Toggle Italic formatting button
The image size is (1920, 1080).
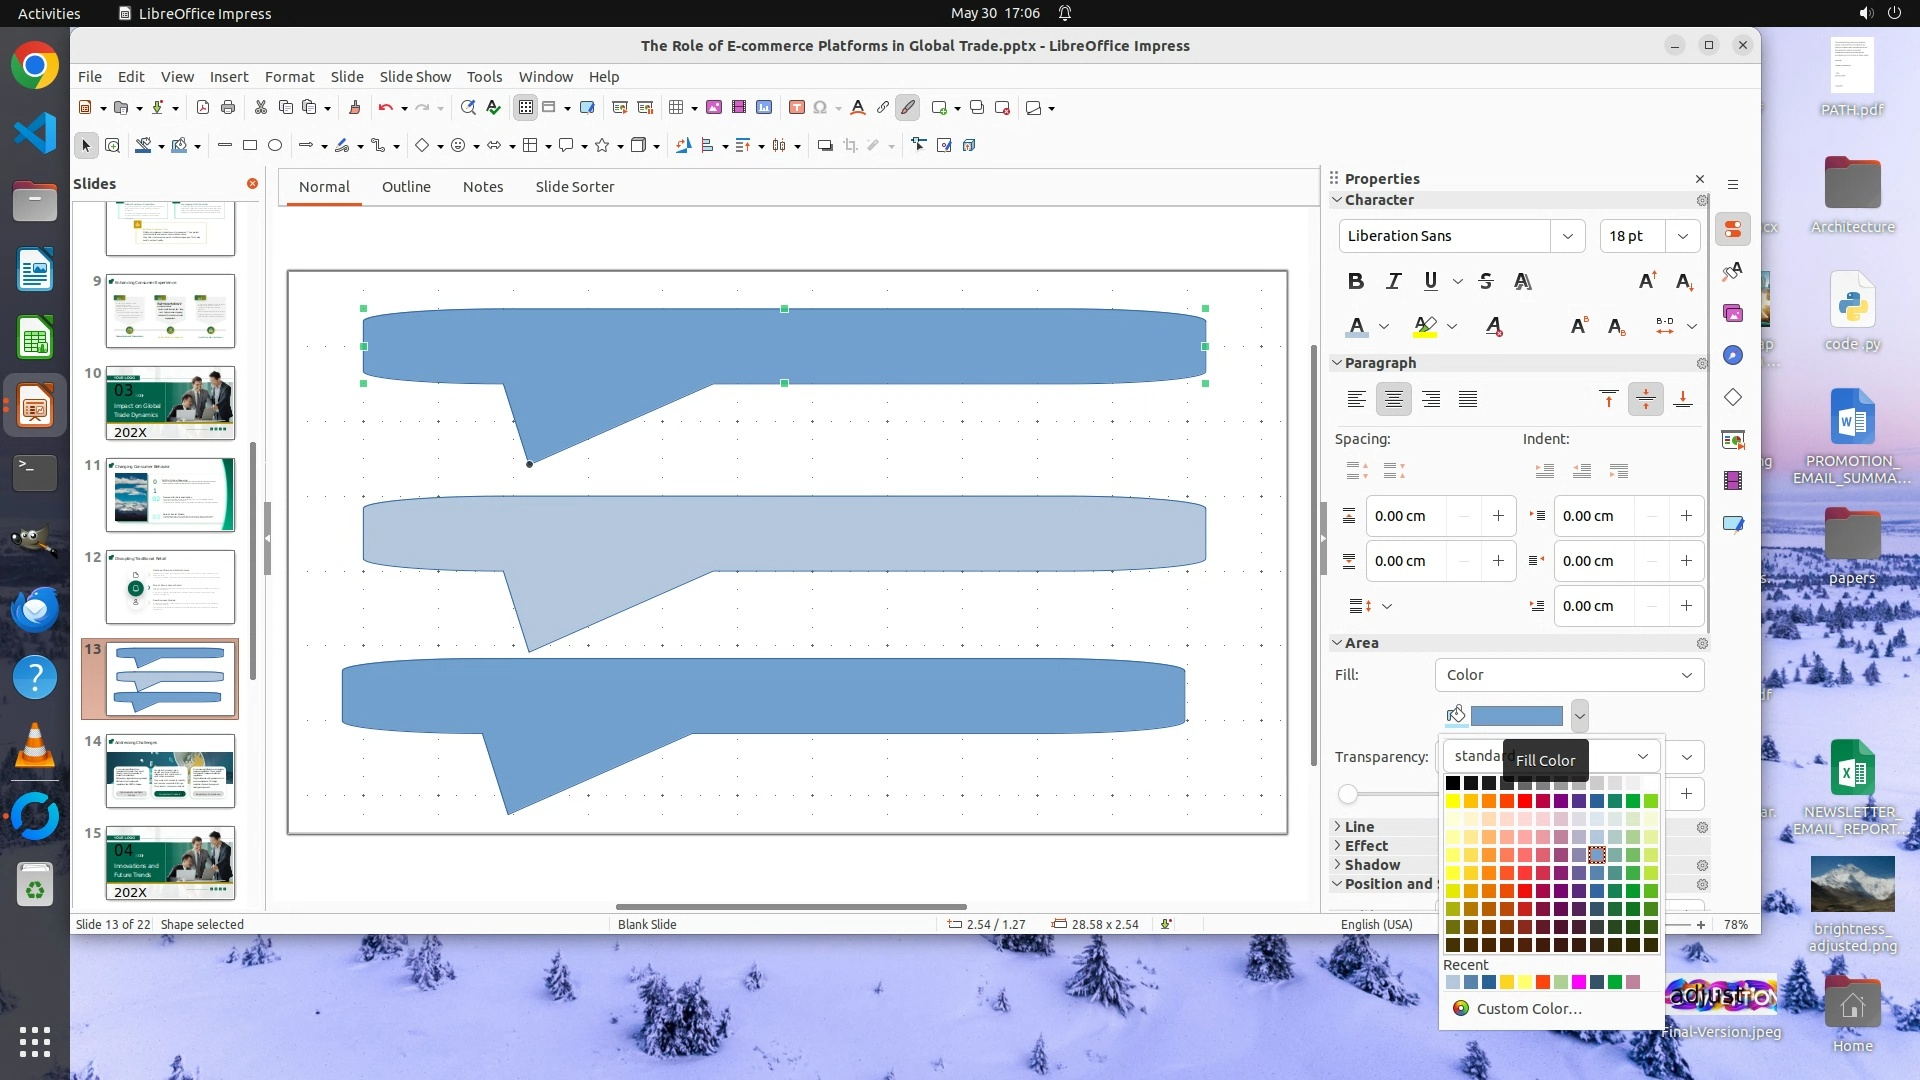(1393, 281)
